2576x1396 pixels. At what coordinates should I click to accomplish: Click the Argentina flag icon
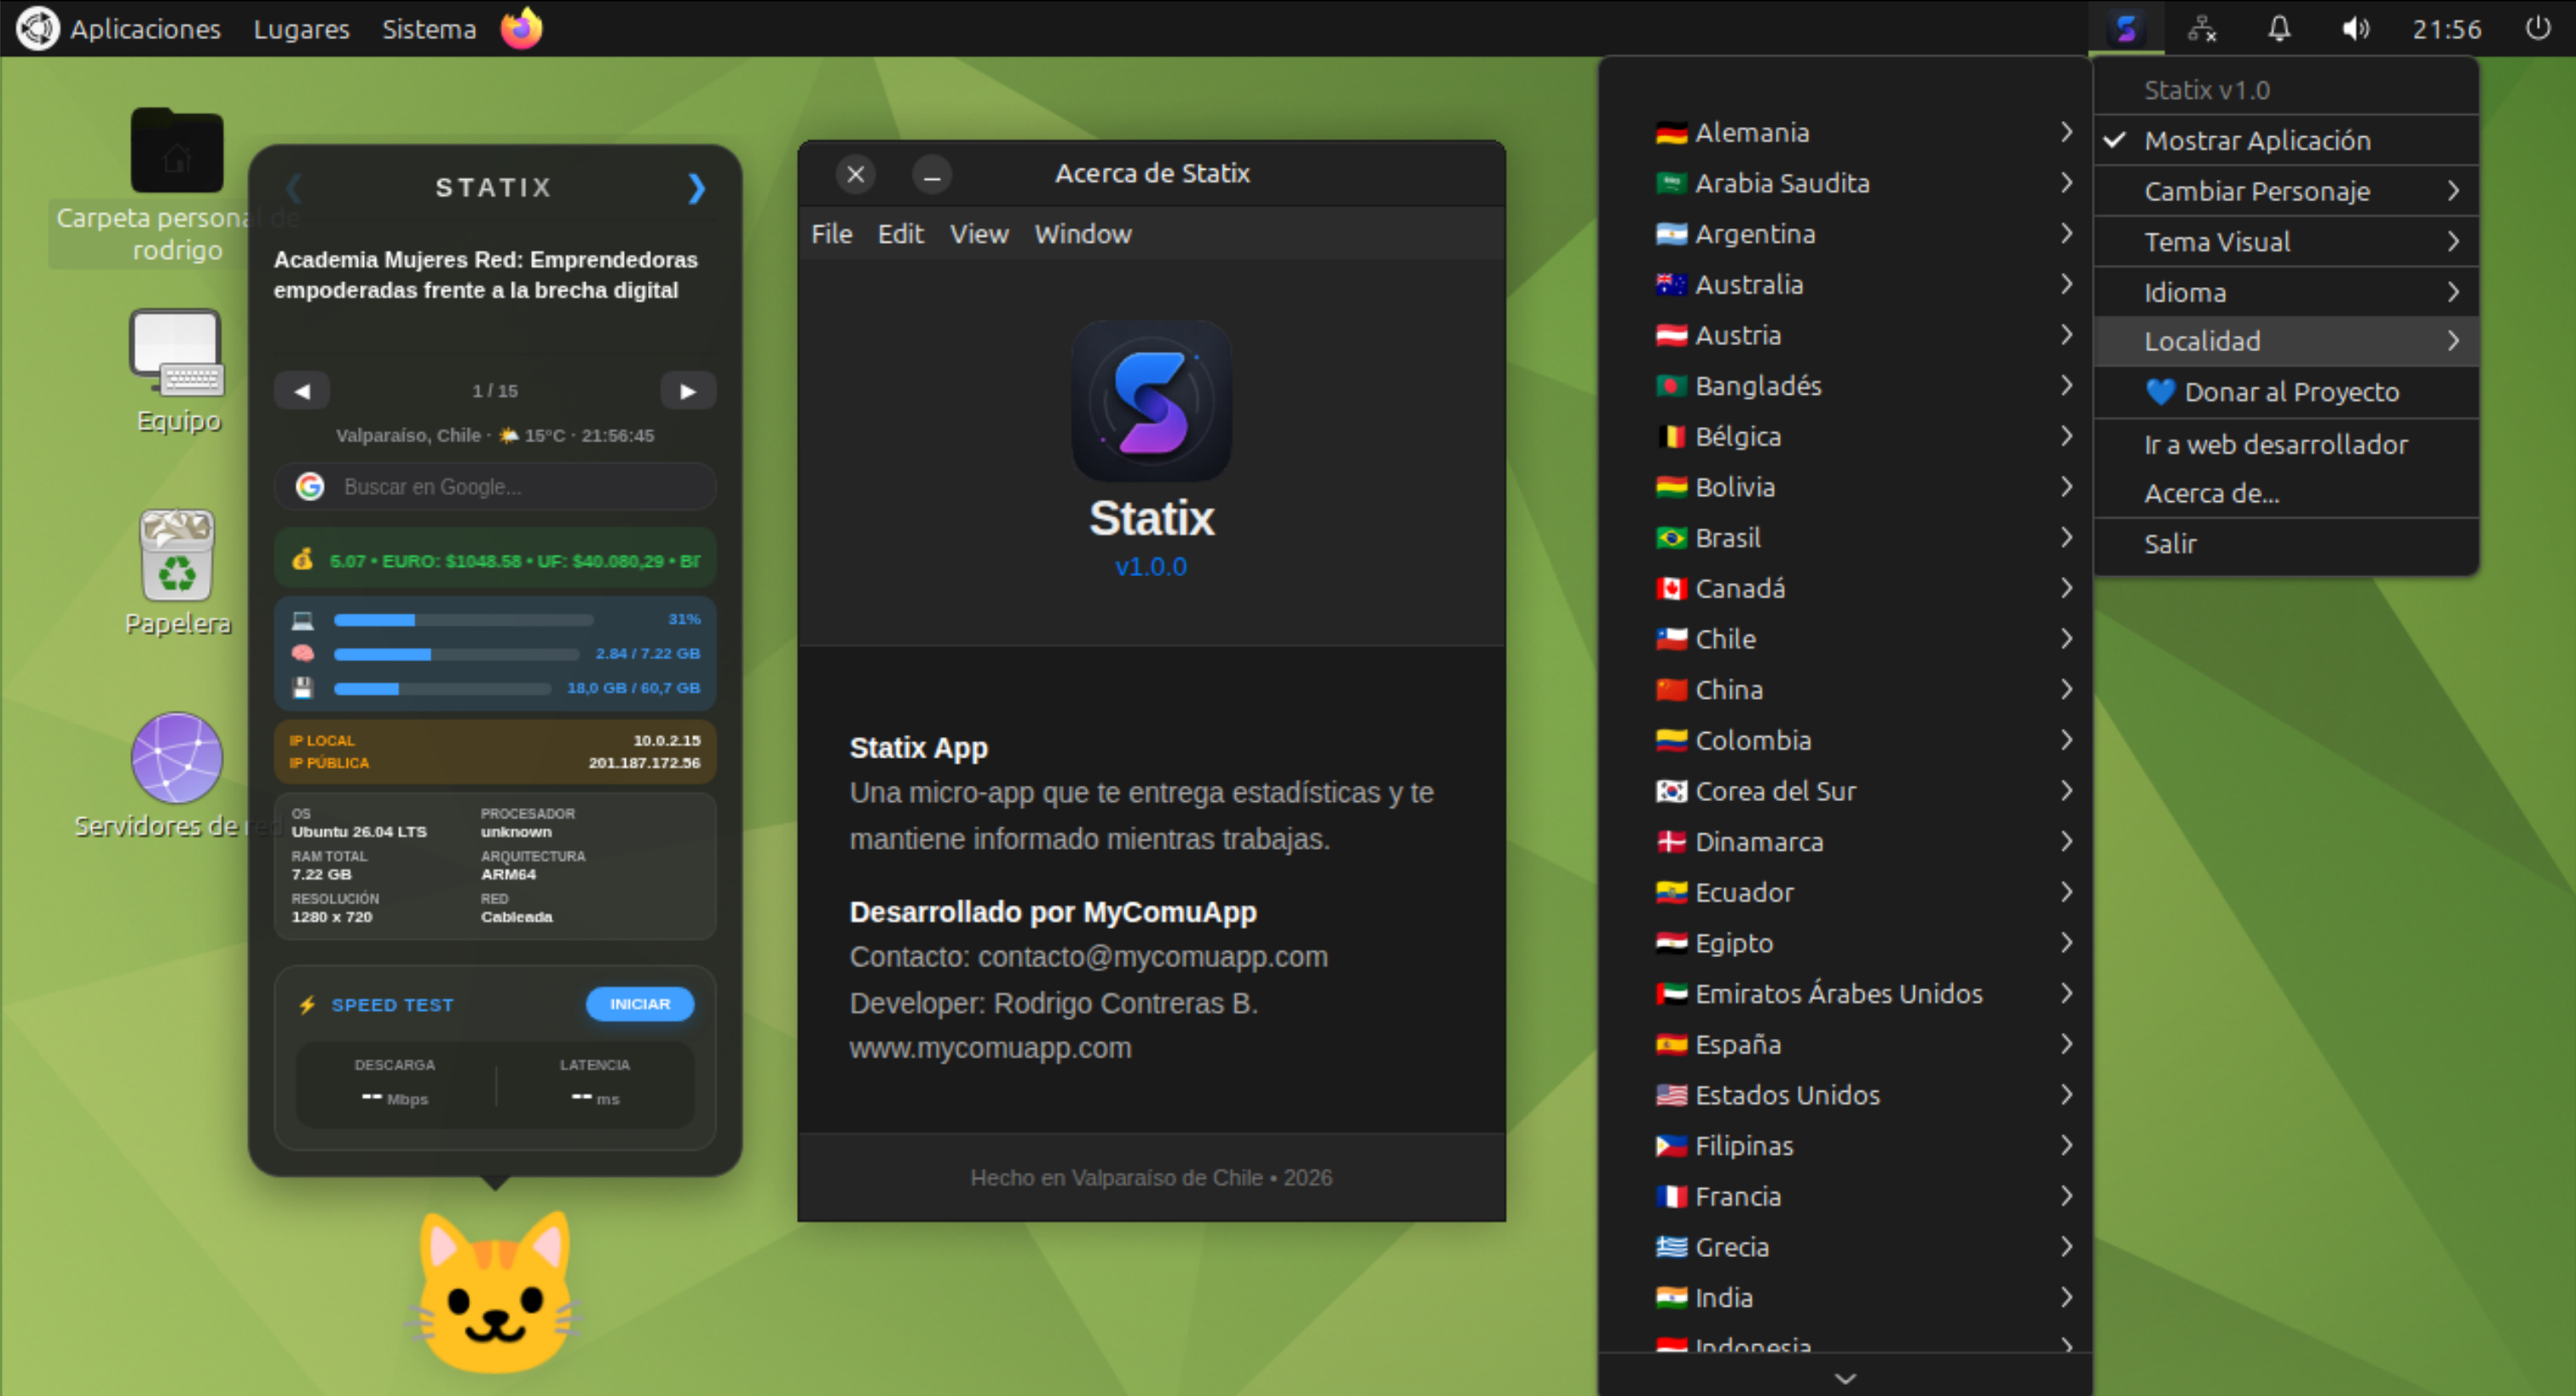[x=1671, y=234]
